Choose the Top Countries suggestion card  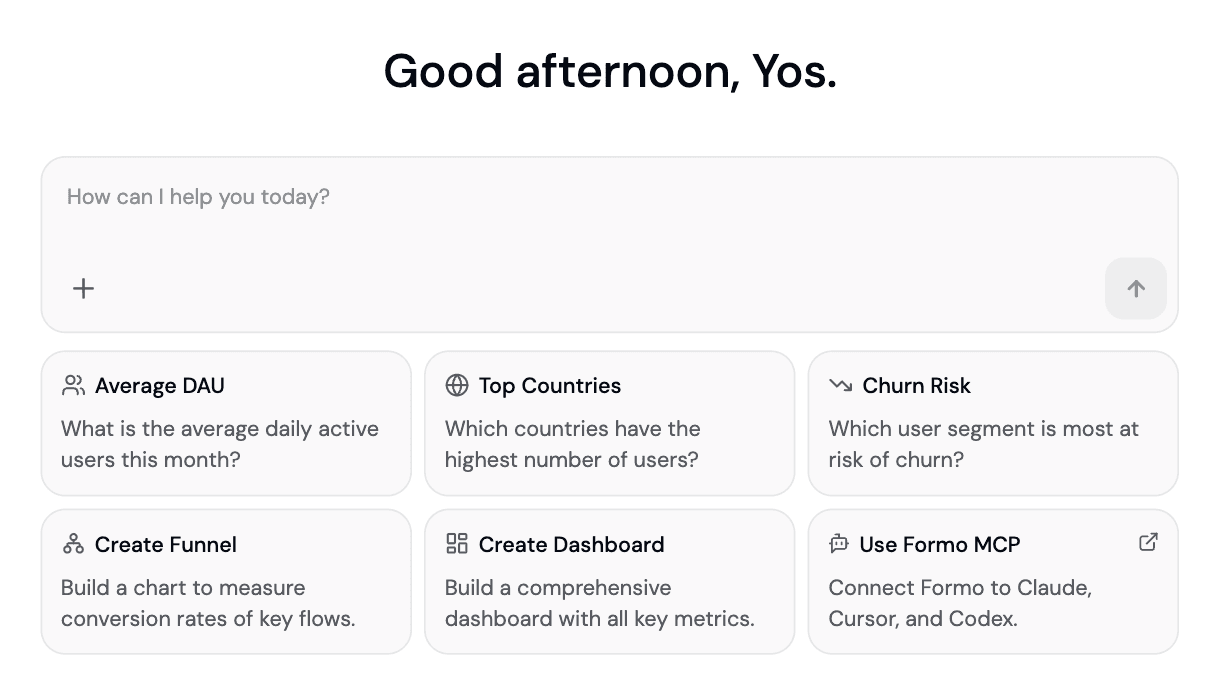click(x=609, y=423)
